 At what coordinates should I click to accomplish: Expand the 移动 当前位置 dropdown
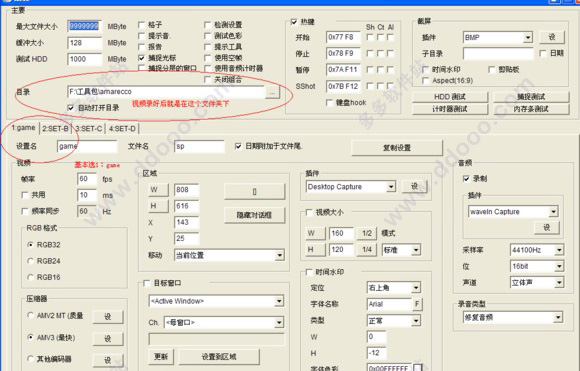[280, 255]
